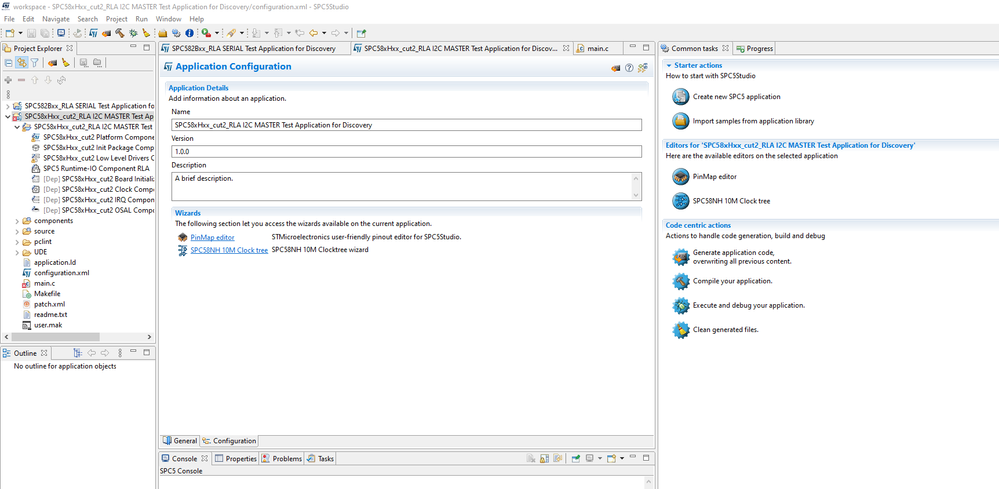Click scroll lock icon in Console toolbar
This screenshot has height=489, width=999.
pos(544,458)
